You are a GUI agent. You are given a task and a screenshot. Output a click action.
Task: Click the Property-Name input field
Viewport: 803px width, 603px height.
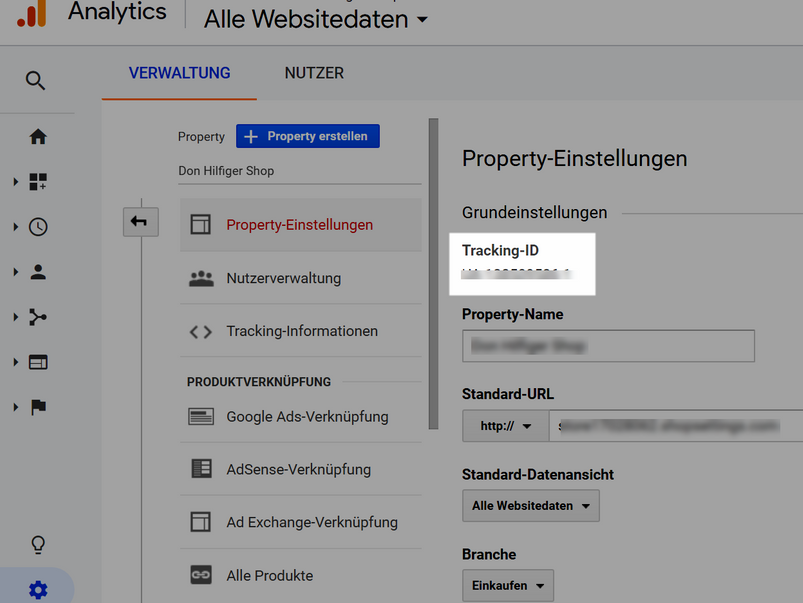(608, 346)
